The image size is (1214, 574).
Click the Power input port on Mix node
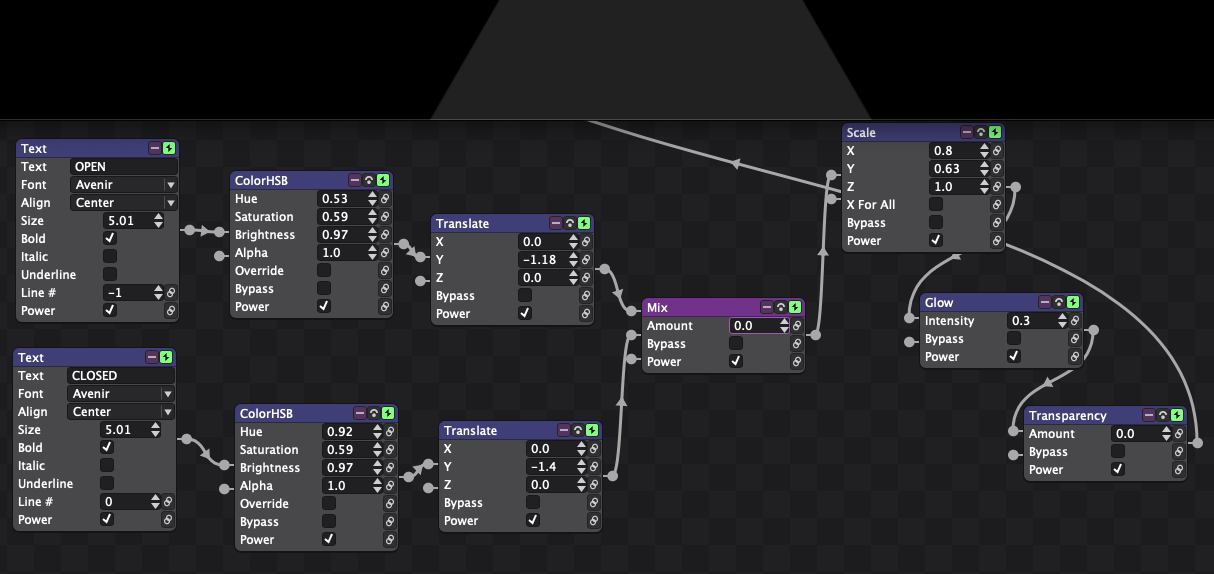[632, 360]
